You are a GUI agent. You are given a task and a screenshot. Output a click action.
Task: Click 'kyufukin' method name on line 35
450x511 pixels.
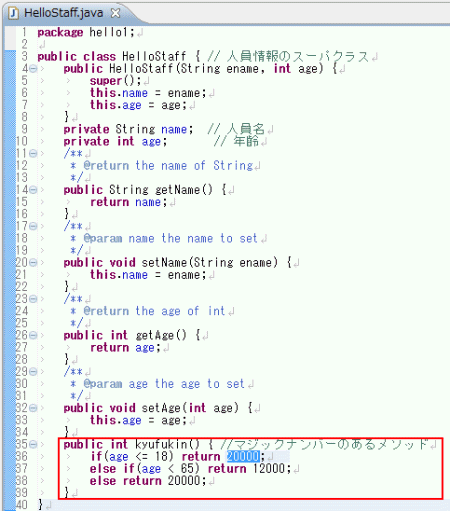[161, 444]
